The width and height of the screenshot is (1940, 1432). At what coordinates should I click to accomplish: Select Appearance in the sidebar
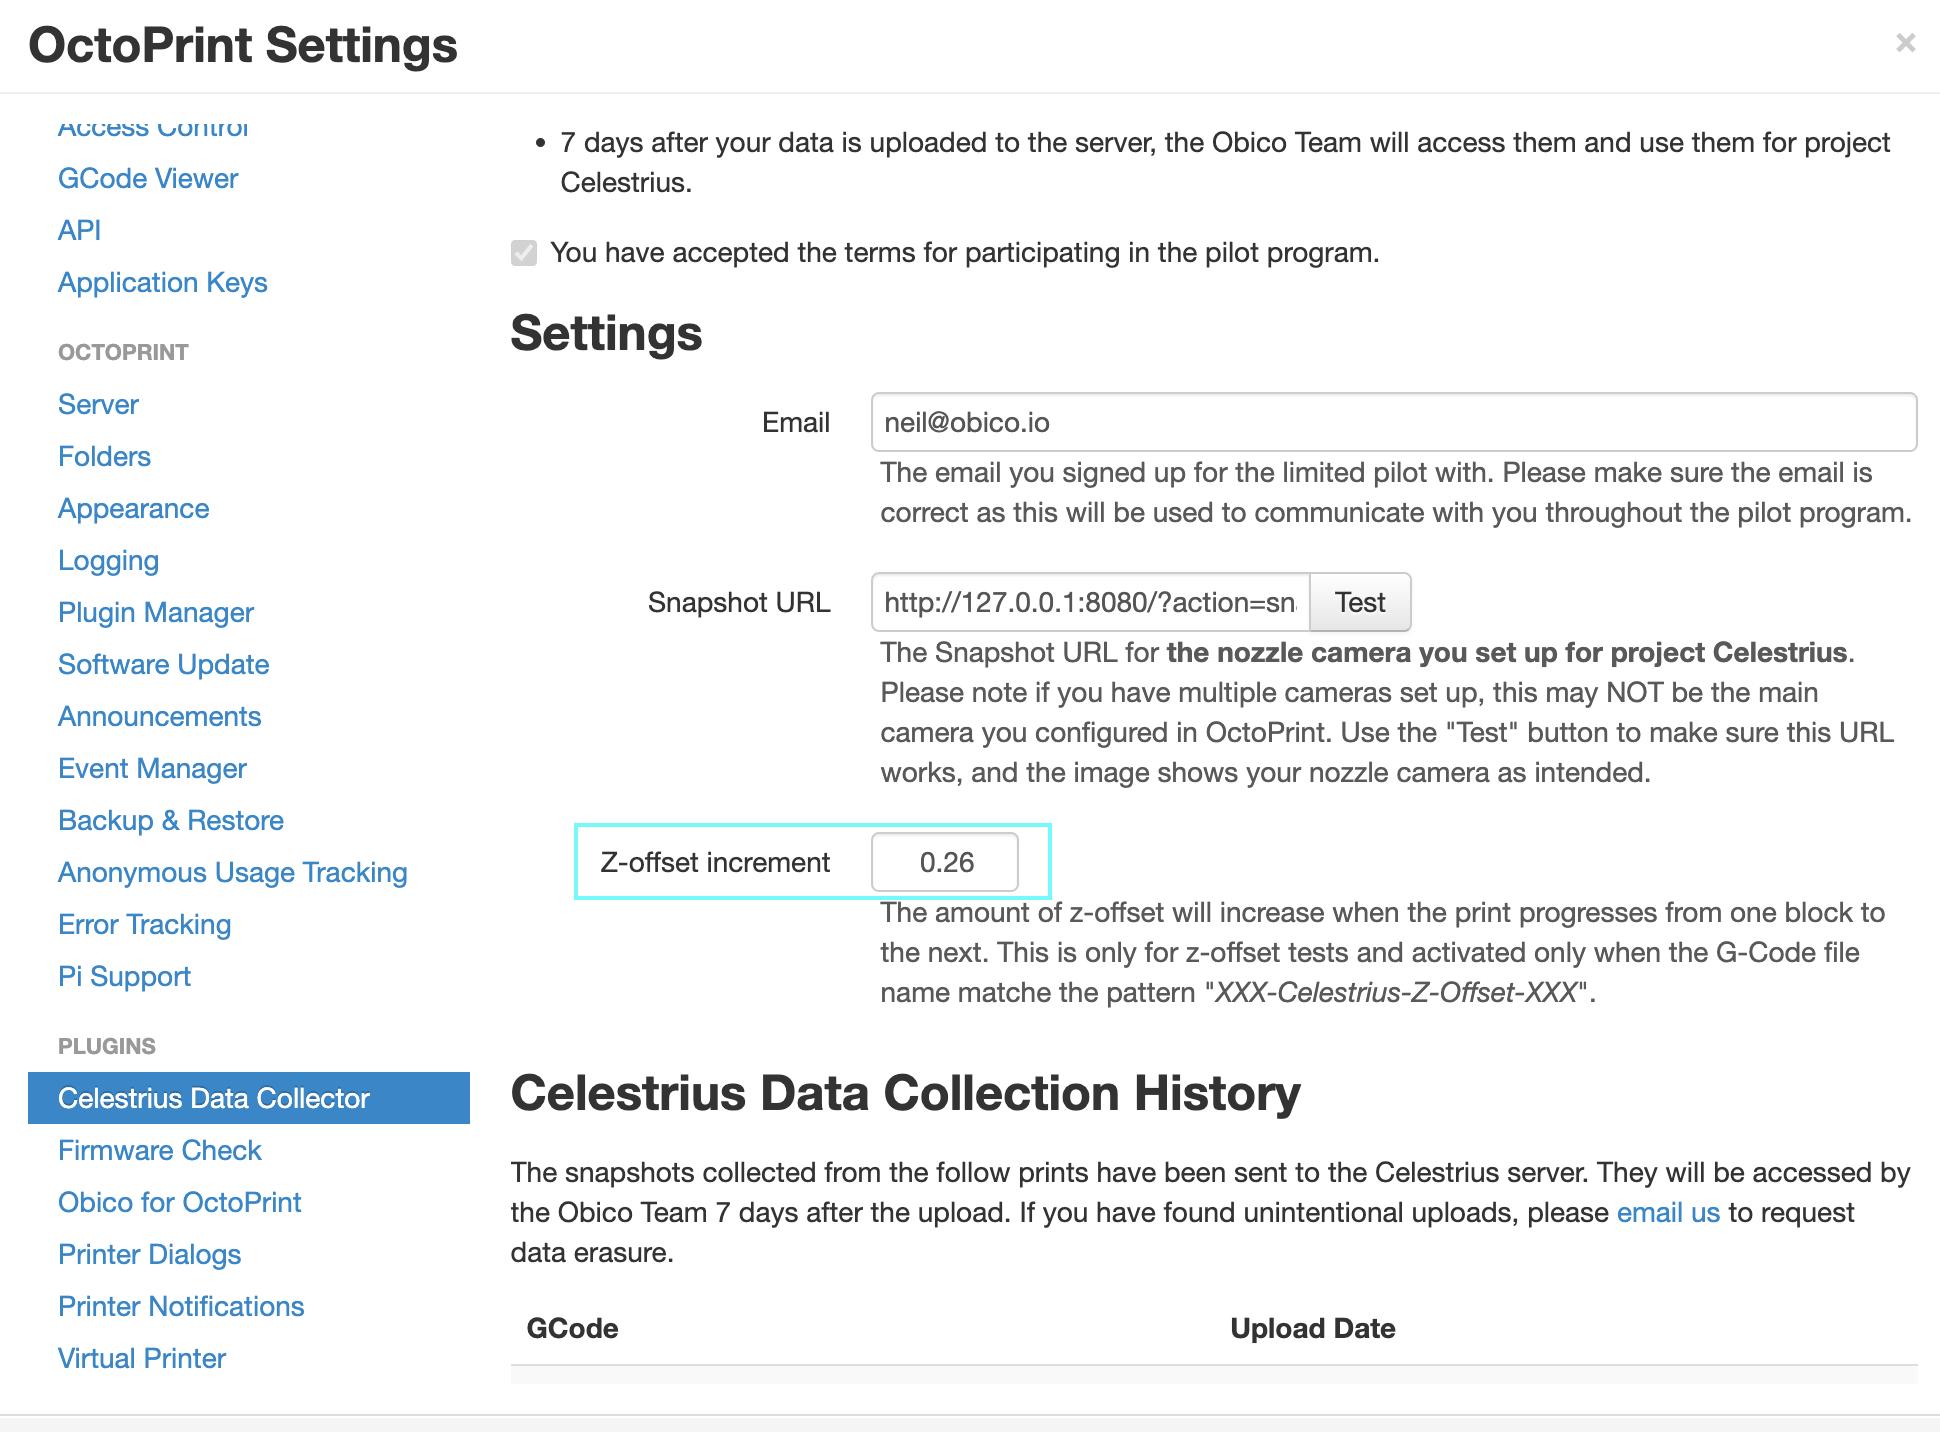point(134,508)
